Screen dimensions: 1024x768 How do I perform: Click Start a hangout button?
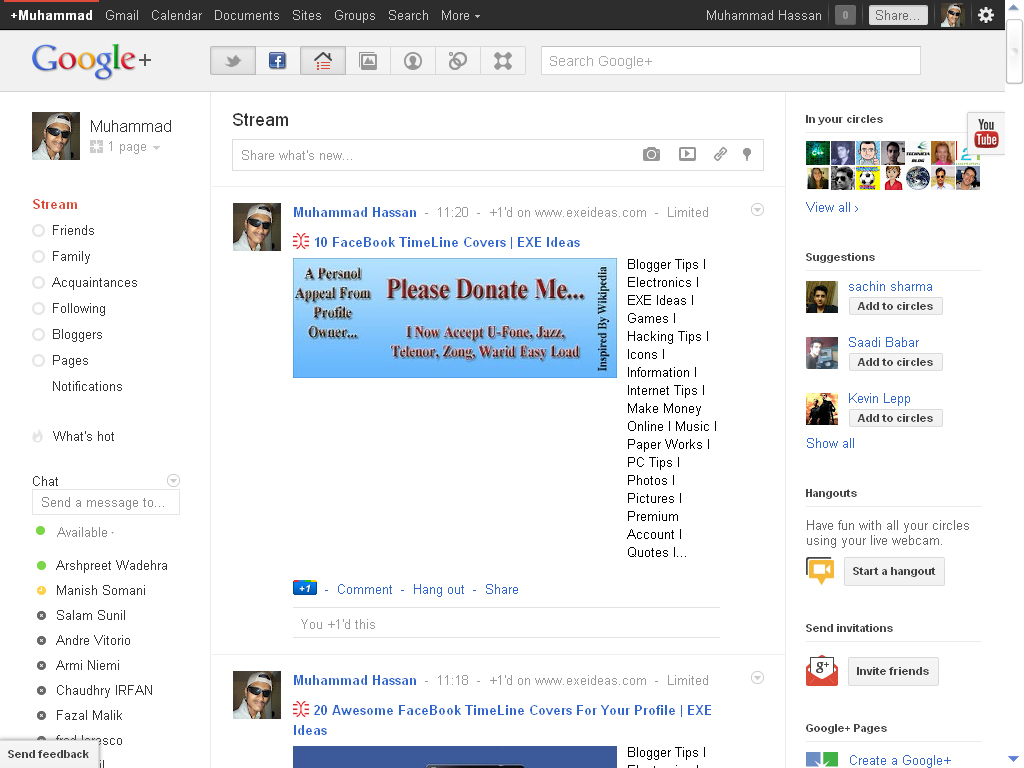pyautogui.click(x=894, y=571)
